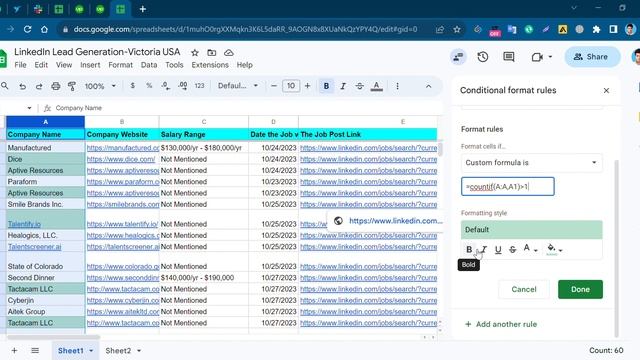
Task: Open browser Extensions puzzle icon
Action: (x=596, y=29)
